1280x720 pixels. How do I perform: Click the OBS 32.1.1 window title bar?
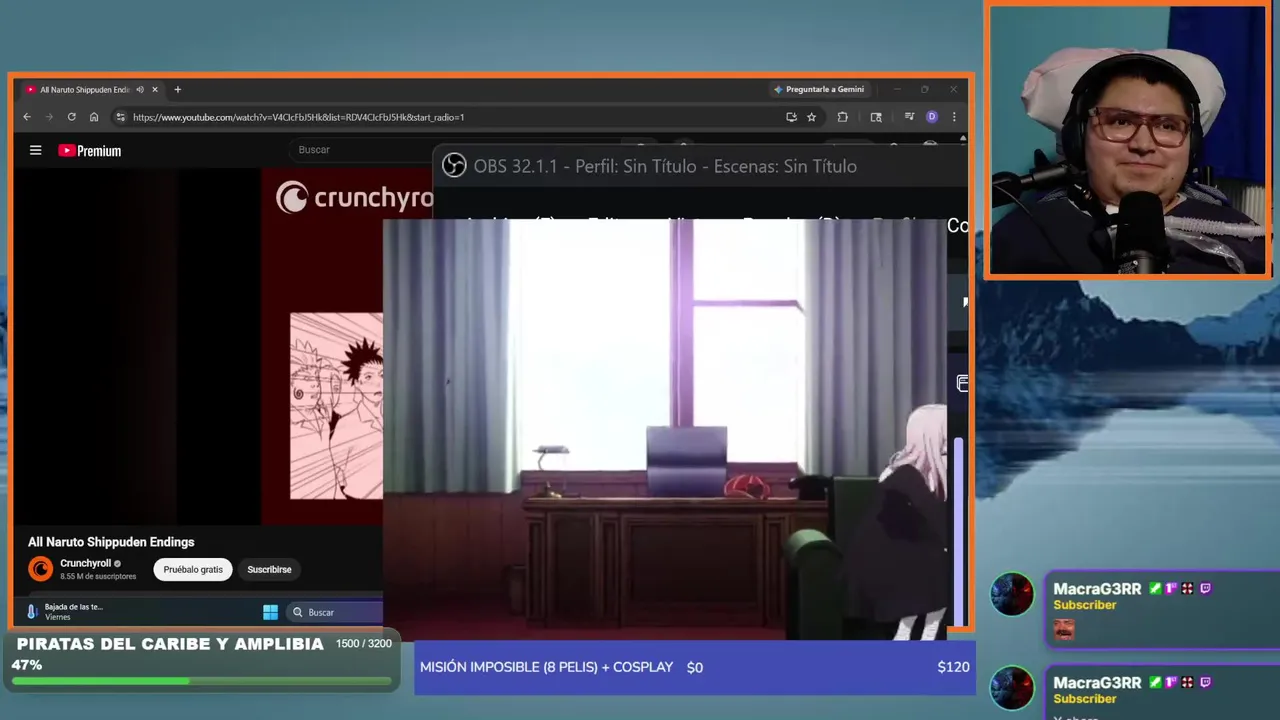pos(700,166)
